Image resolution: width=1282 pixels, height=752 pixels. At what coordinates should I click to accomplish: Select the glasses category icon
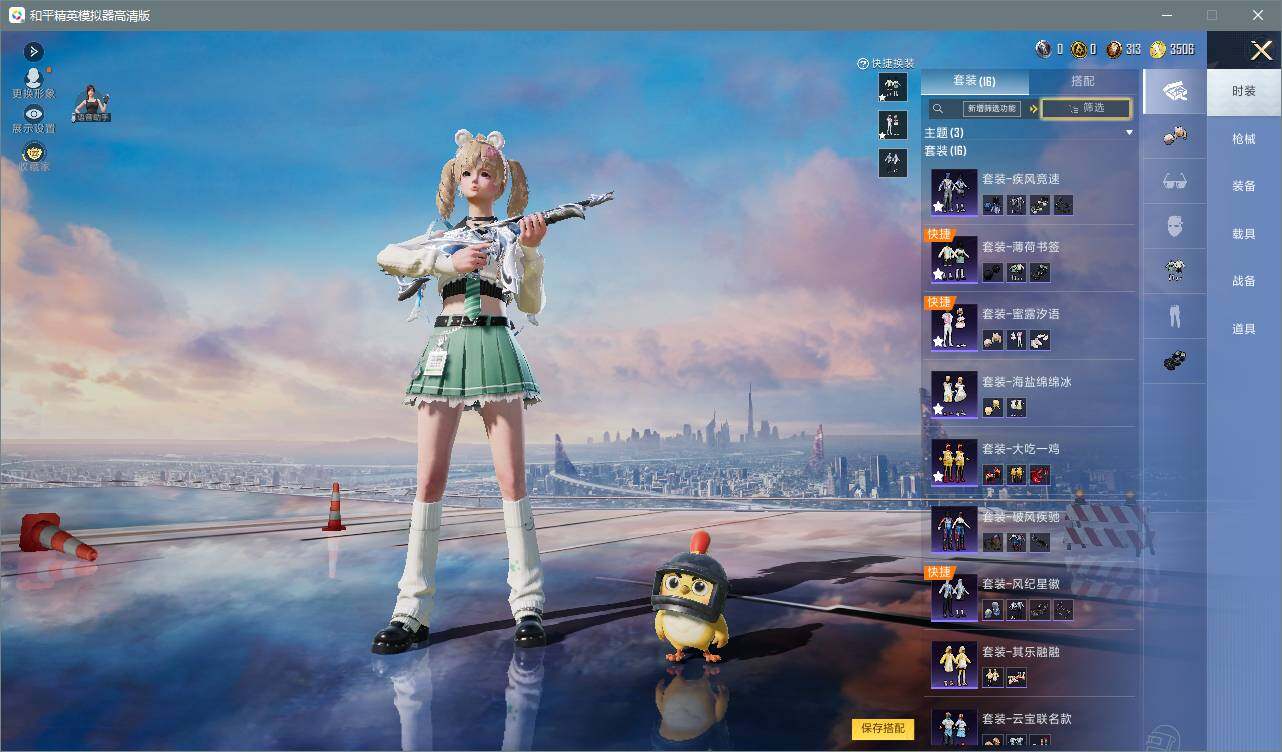tap(1174, 182)
